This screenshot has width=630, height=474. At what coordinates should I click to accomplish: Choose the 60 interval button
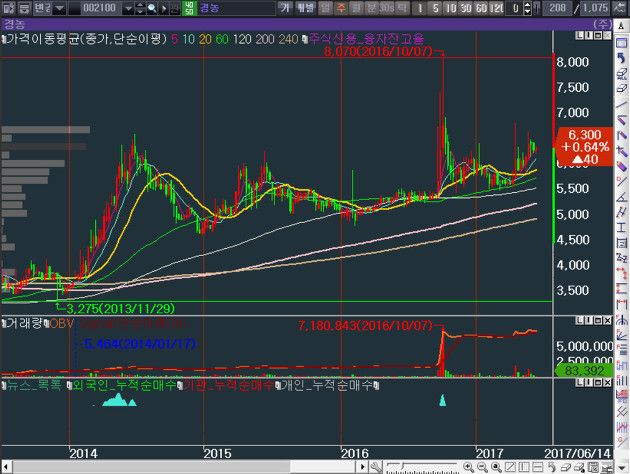click(481, 8)
